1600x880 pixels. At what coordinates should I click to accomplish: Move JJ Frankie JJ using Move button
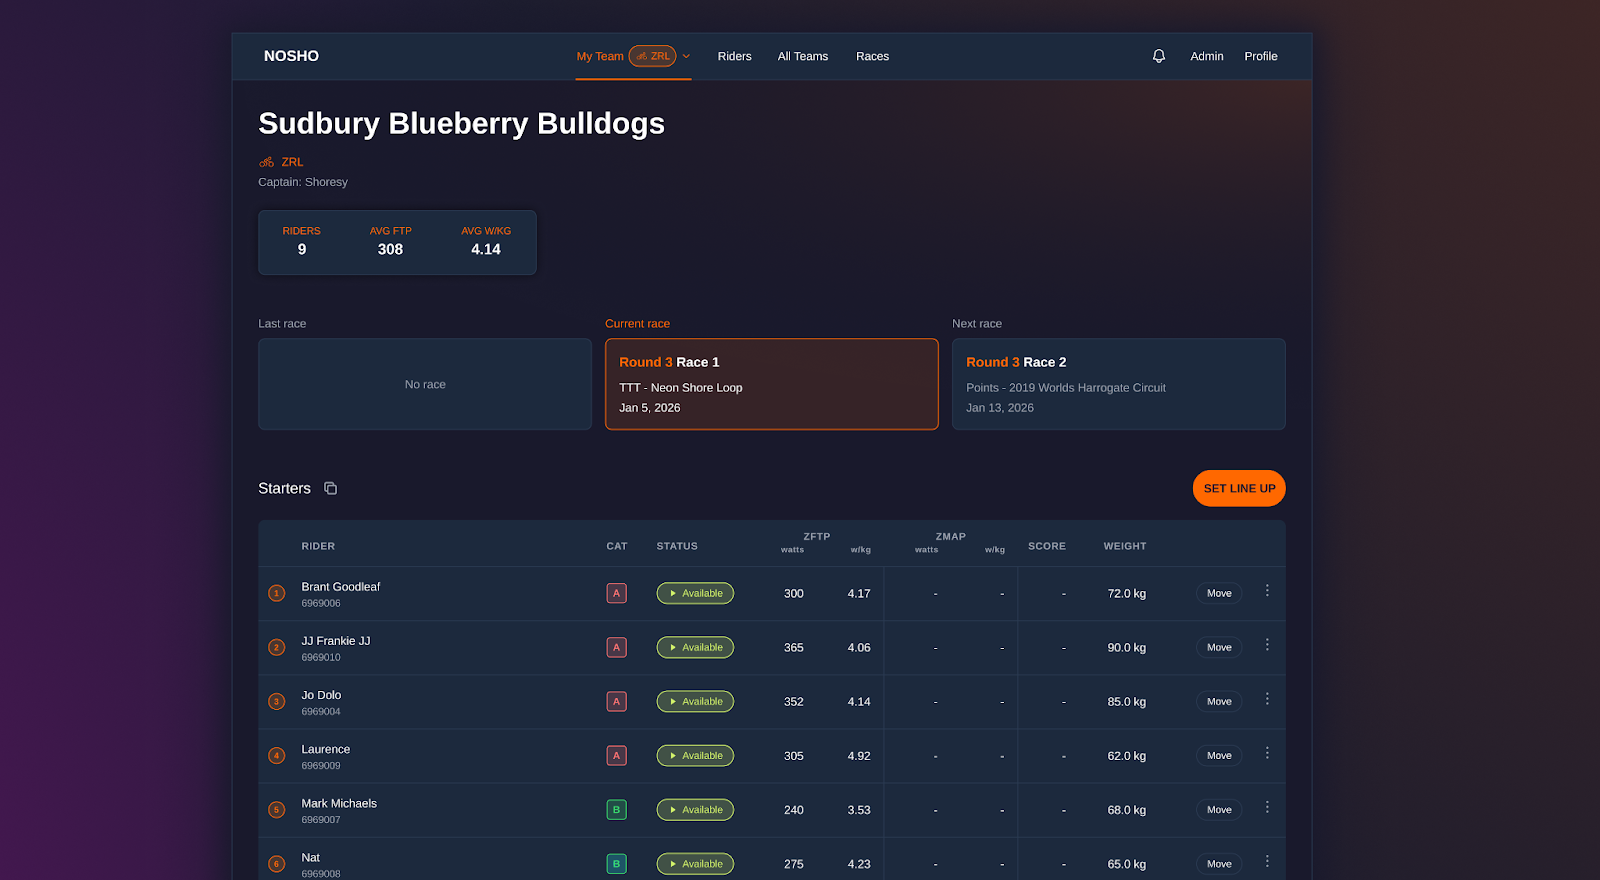point(1219,648)
